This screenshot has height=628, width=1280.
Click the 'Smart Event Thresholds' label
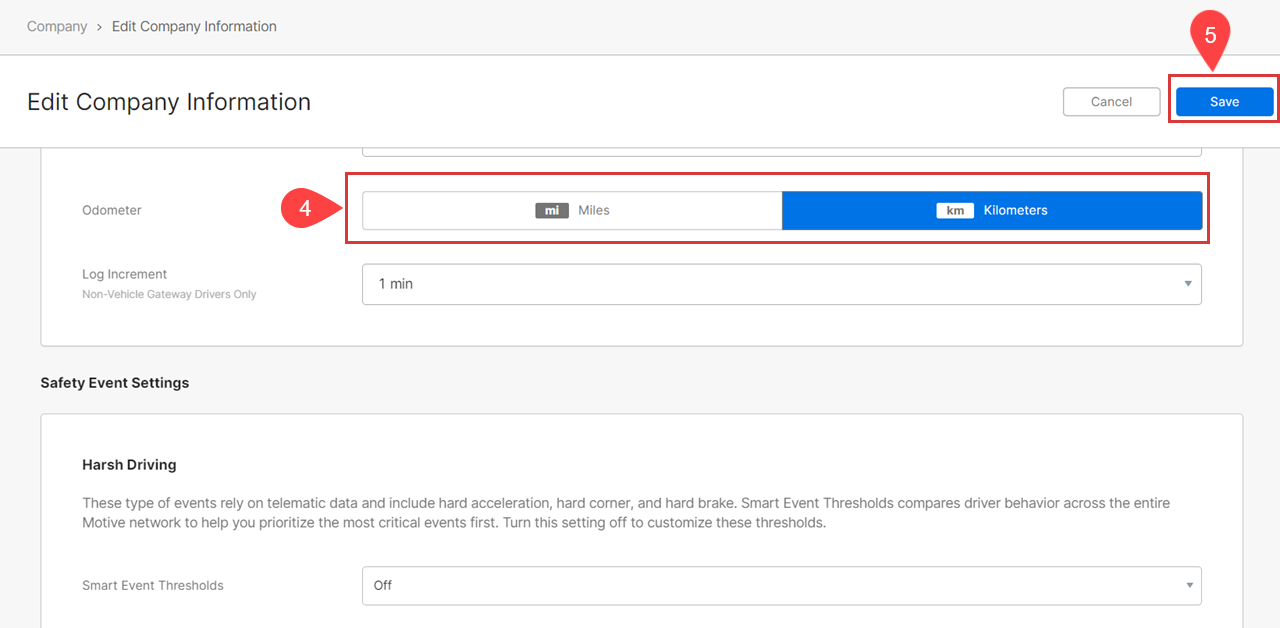coord(153,586)
